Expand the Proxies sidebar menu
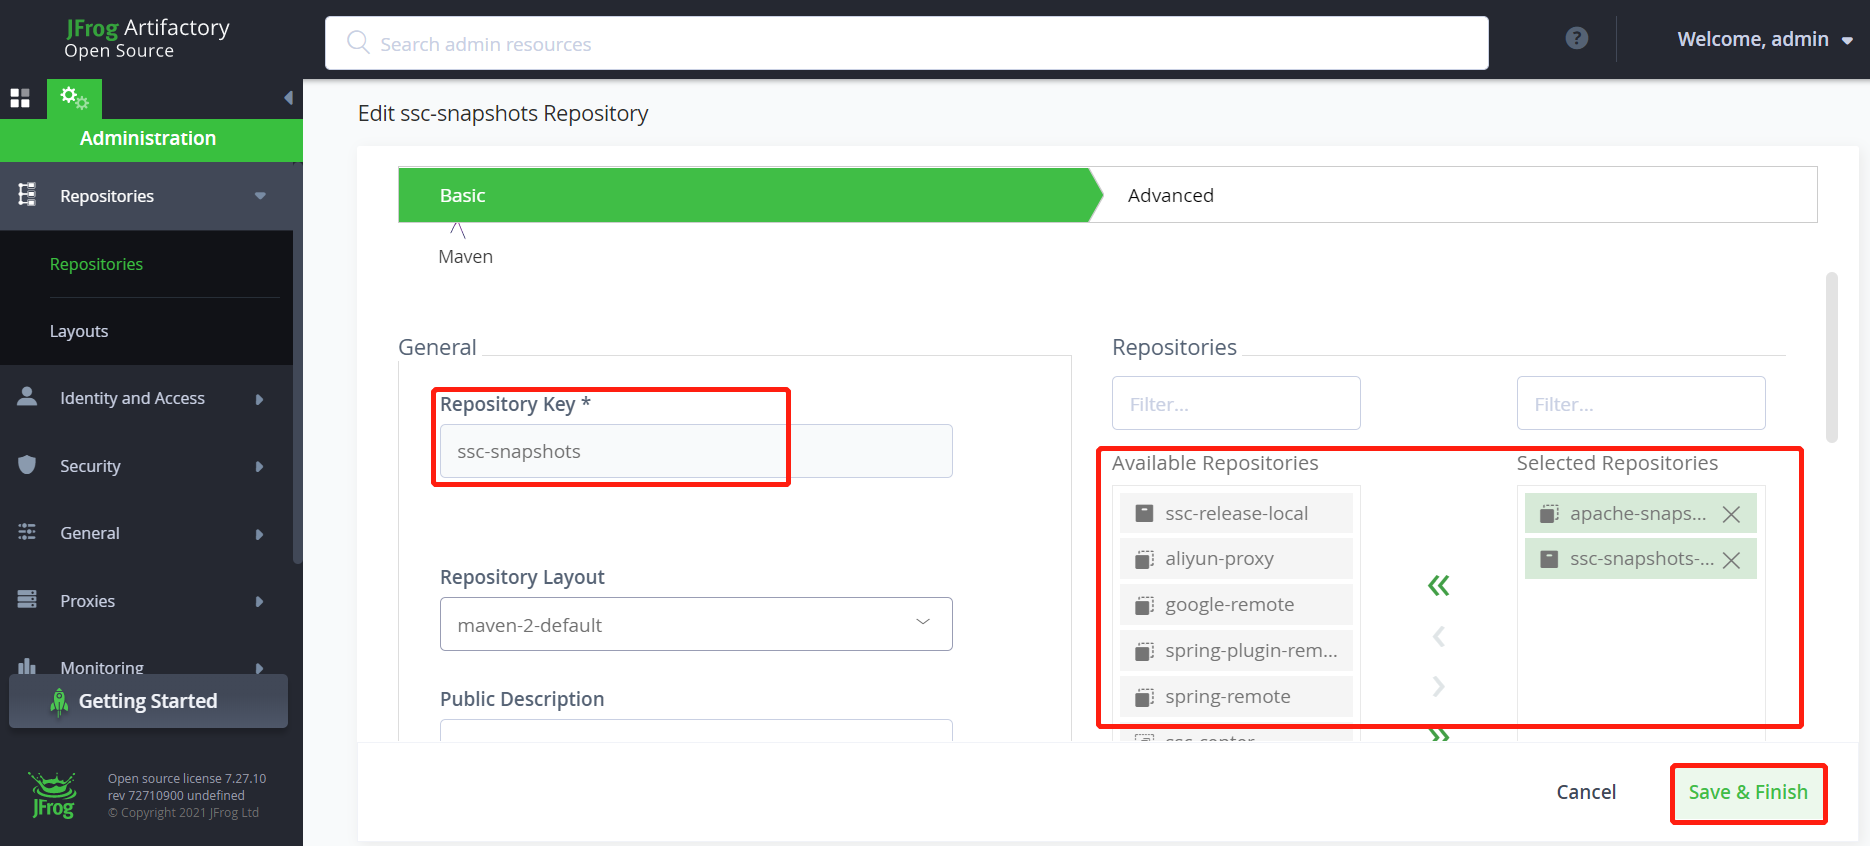The height and width of the screenshot is (846, 1870). pyautogui.click(x=259, y=601)
